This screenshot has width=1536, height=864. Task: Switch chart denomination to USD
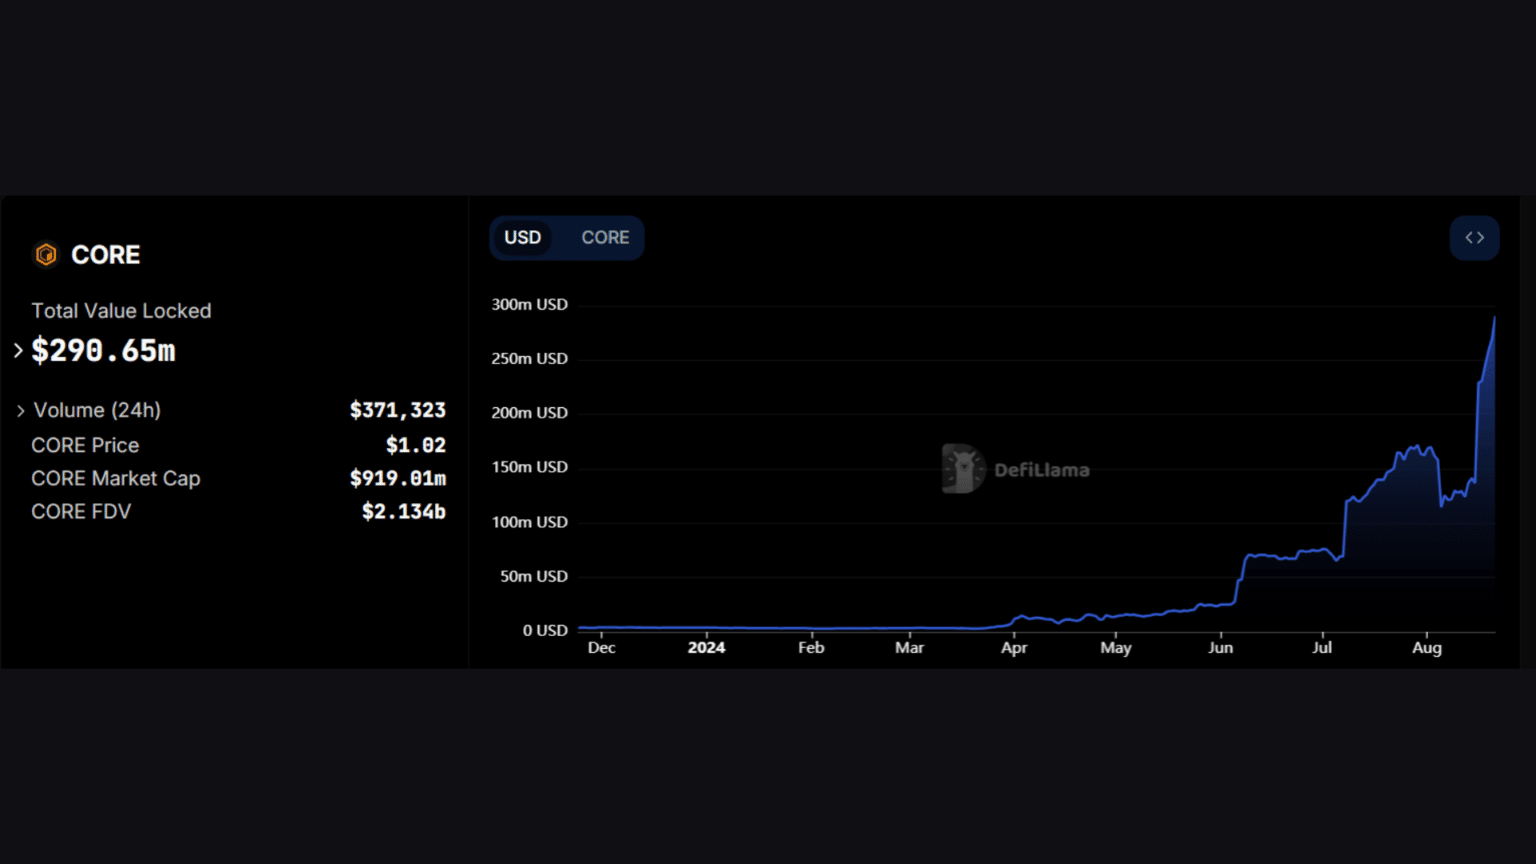(x=522, y=238)
